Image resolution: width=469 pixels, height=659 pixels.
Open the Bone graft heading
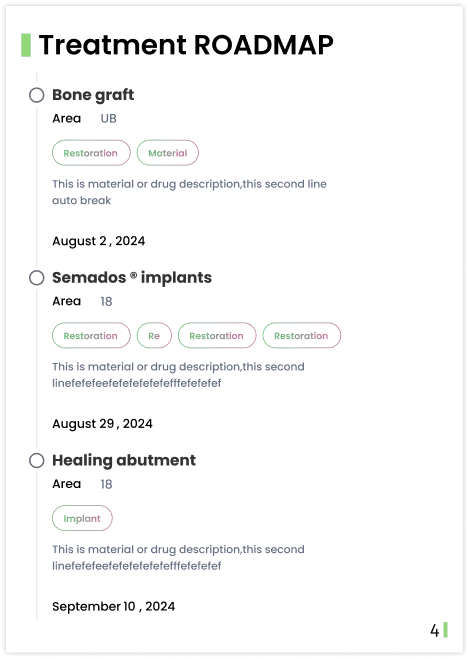pyautogui.click(x=93, y=95)
